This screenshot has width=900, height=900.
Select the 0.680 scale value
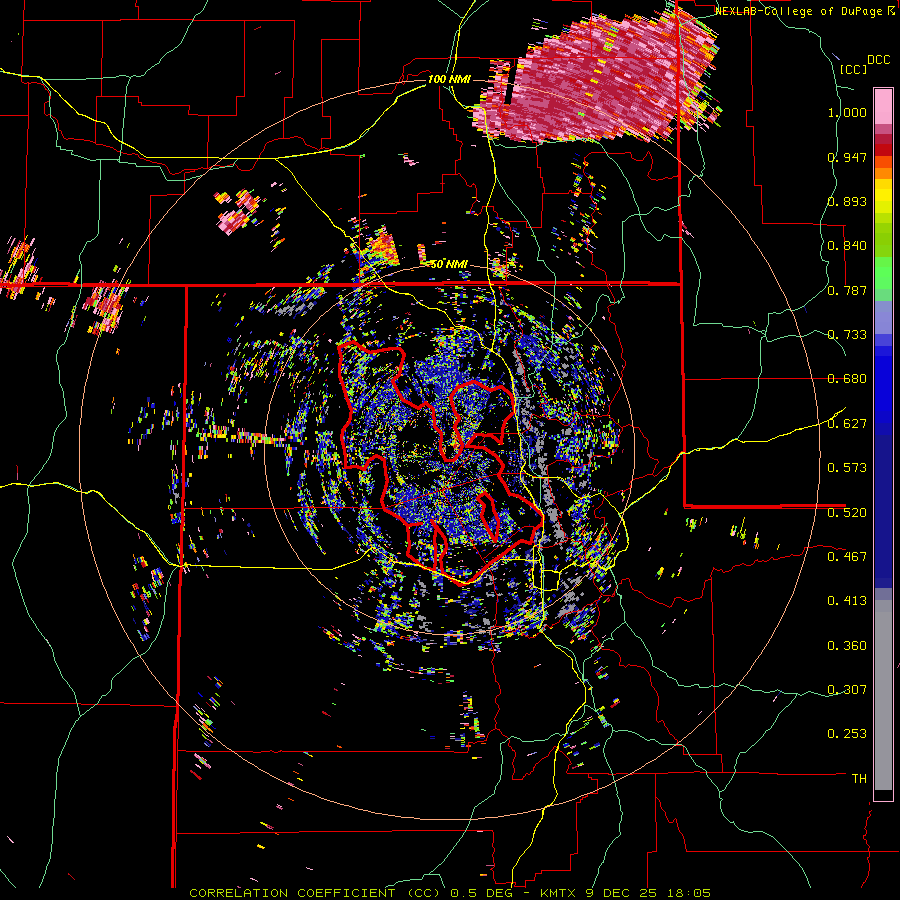pyautogui.click(x=847, y=379)
